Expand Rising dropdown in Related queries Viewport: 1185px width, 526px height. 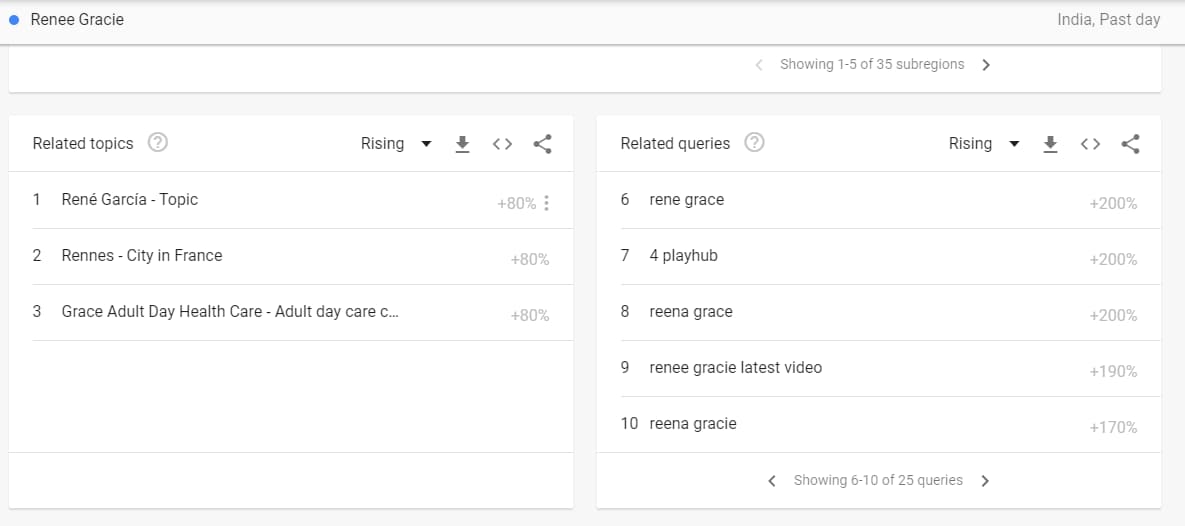coord(984,144)
